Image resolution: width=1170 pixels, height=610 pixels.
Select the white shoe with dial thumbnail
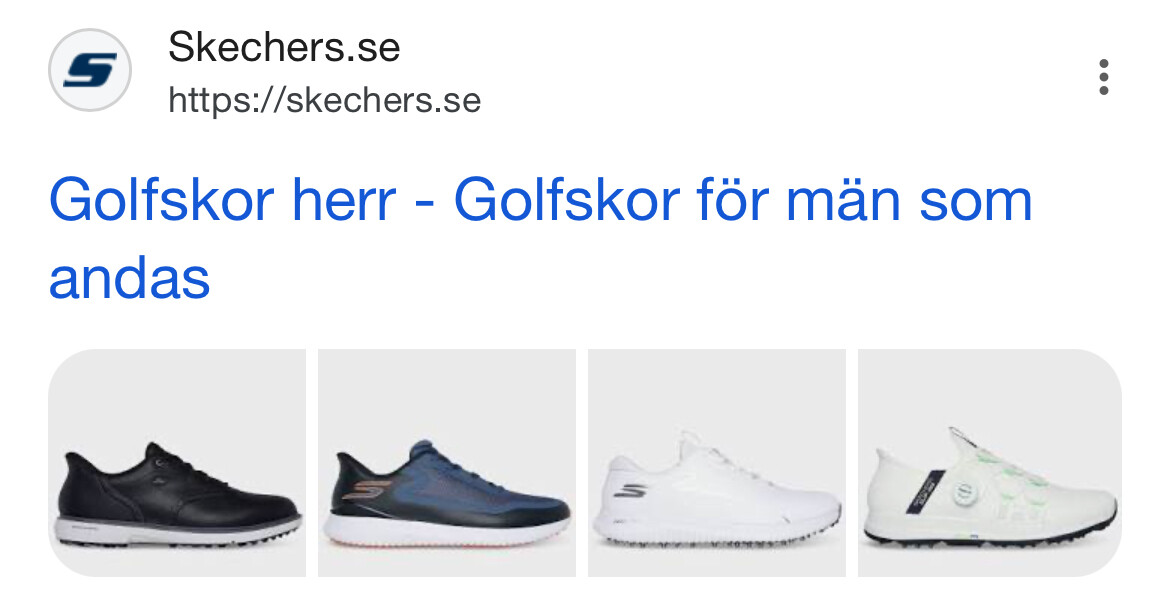[989, 462]
